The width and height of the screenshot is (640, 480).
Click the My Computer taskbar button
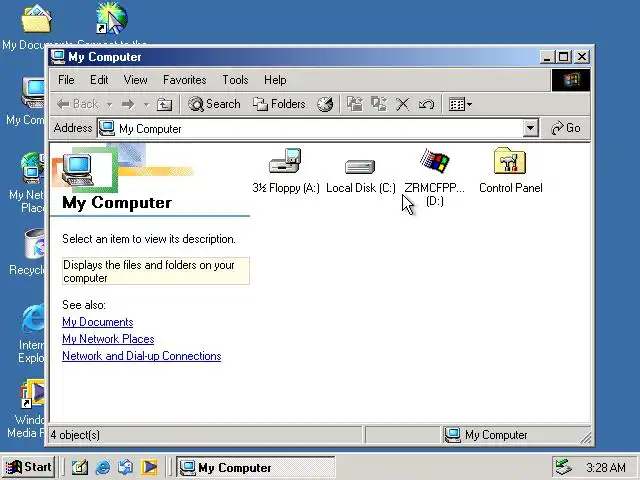click(x=256, y=467)
